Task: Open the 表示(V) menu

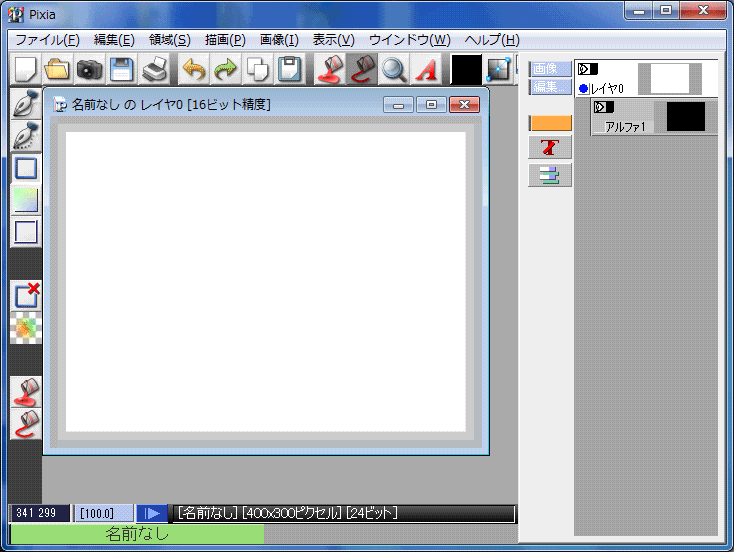Action: pyautogui.click(x=333, y=40)
